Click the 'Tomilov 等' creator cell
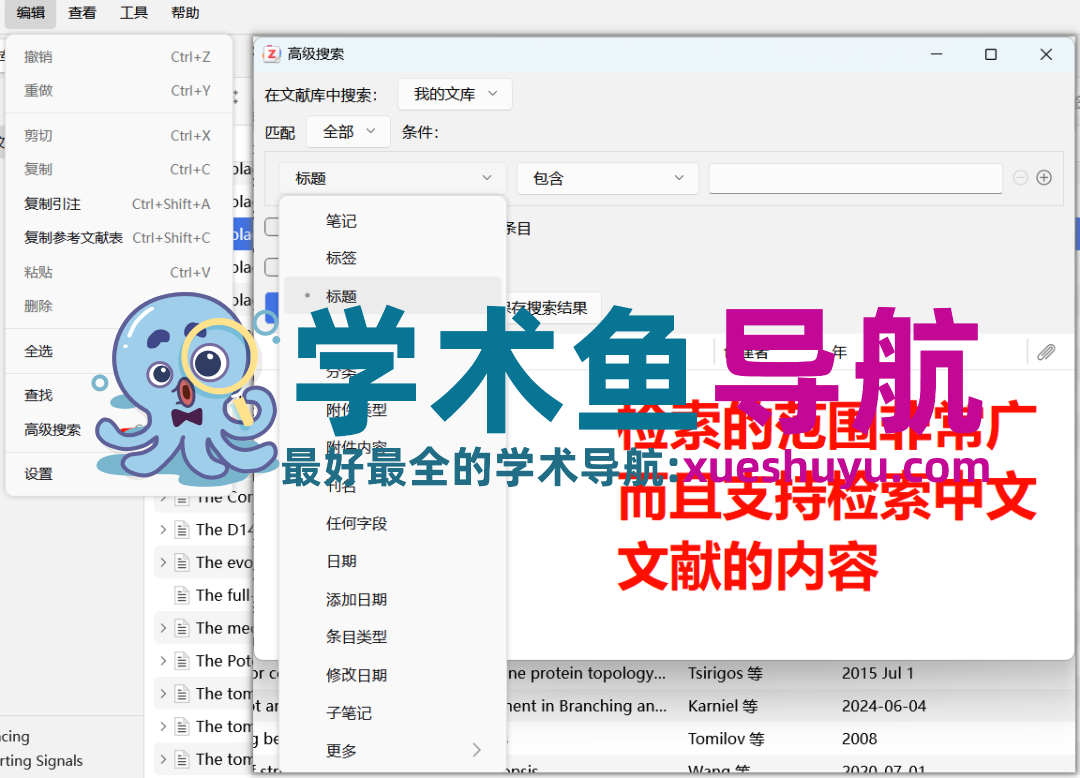This screenshot has width=1080, height=778. 726,739
